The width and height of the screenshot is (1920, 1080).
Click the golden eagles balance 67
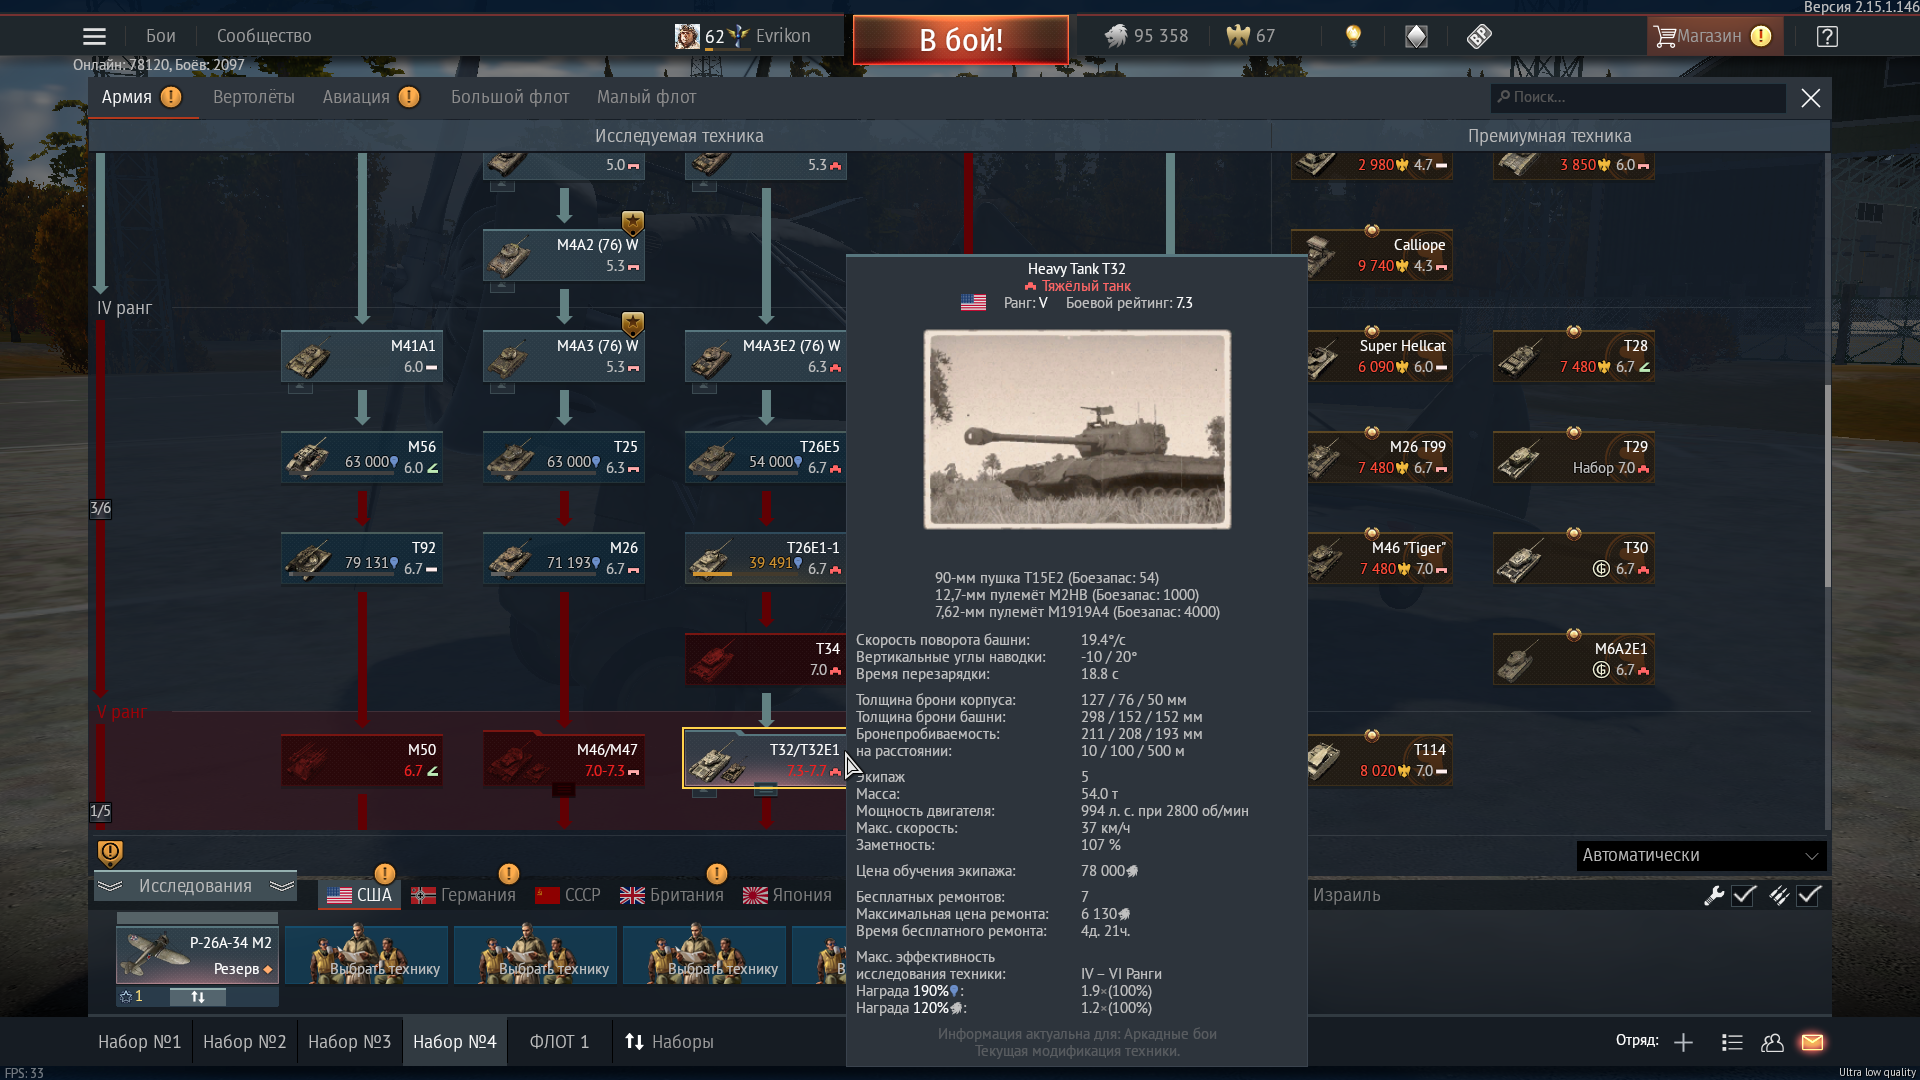click(1251, 36)
